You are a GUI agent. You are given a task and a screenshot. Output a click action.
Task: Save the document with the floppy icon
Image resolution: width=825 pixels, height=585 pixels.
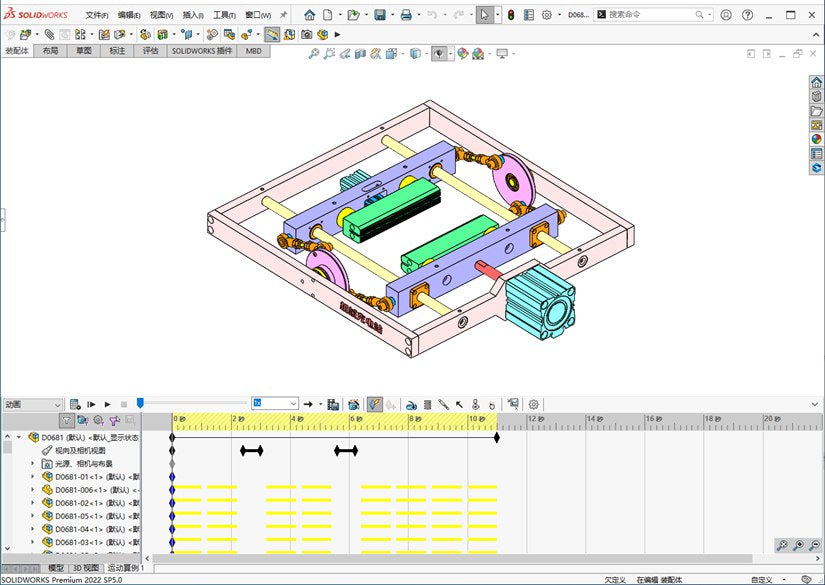click(380, 15)
